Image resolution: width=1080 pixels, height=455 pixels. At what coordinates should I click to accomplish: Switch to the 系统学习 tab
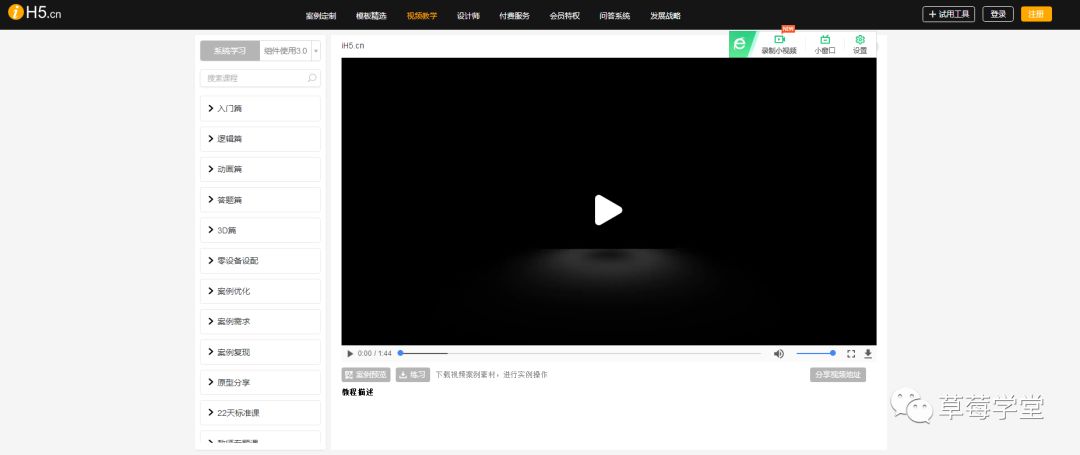coord(230,51)
